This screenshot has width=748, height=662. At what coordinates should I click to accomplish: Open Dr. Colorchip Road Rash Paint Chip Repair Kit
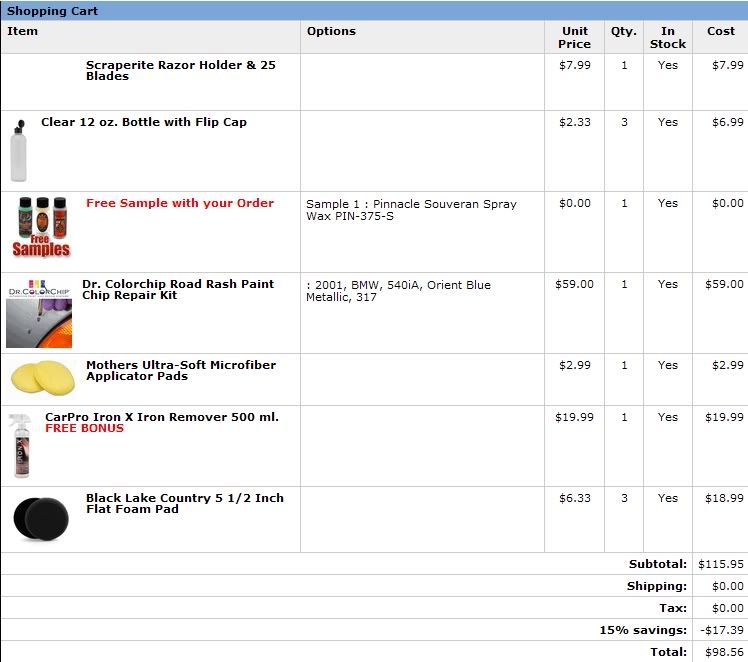pos(178,290)
